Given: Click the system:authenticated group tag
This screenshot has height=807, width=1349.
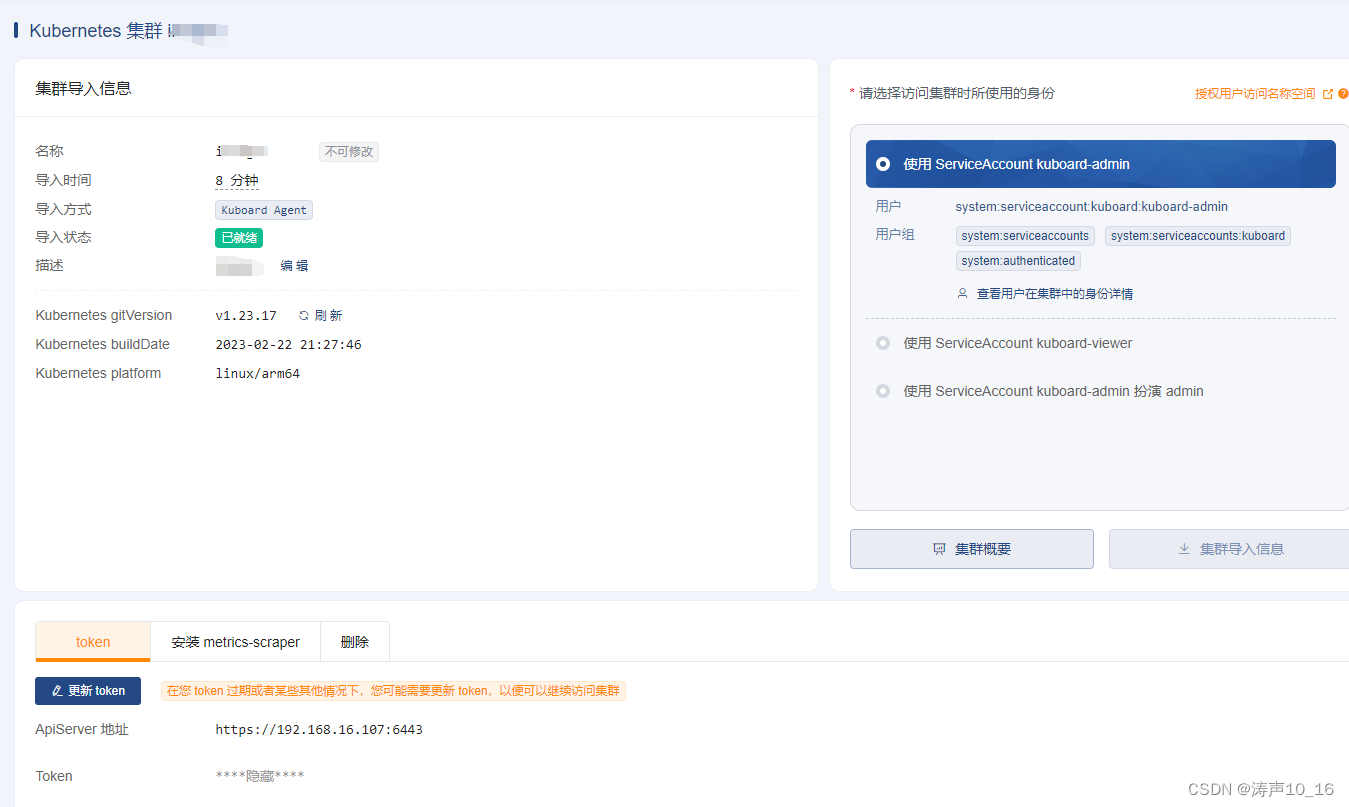Looking at the screenshot, I should pyautogui.click(x=1018, y=261).
